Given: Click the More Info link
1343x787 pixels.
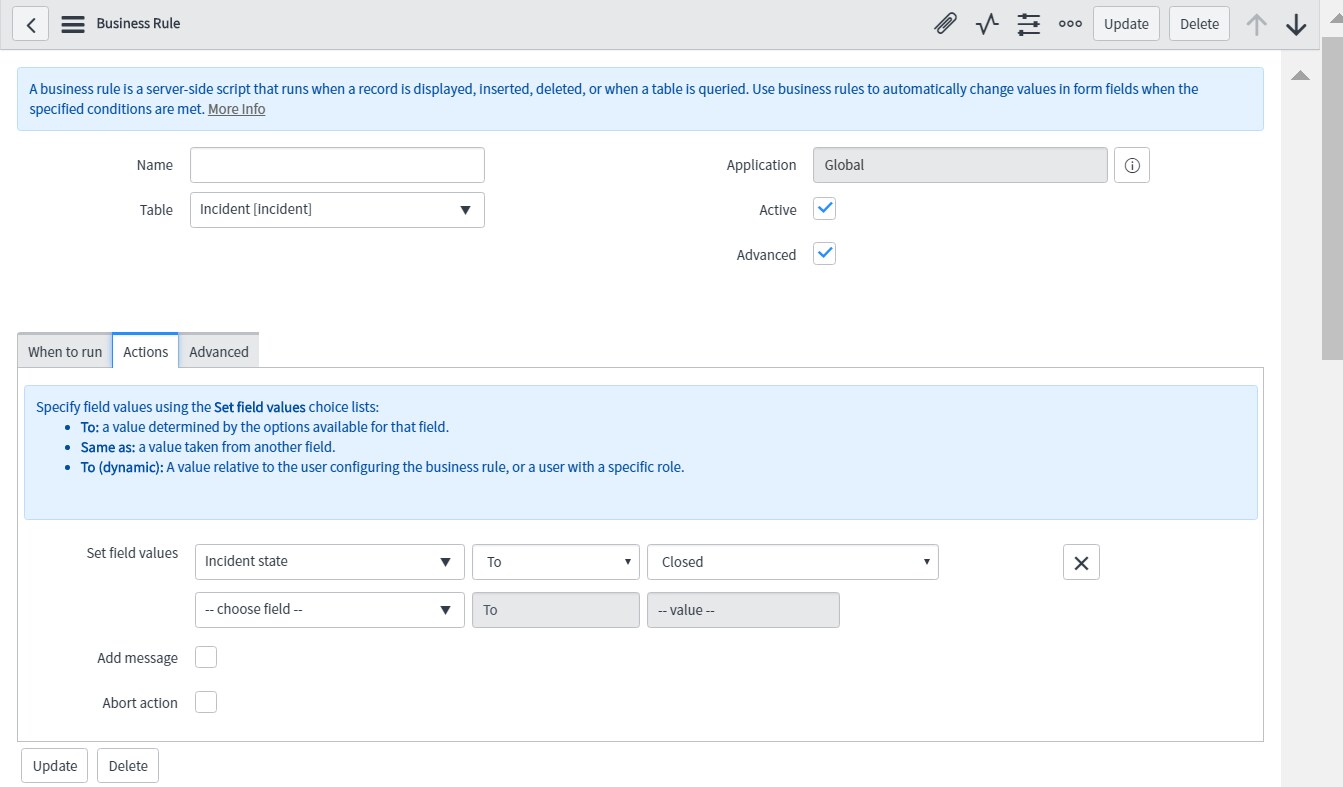Looking at the screenshot, I should (236, 109).
